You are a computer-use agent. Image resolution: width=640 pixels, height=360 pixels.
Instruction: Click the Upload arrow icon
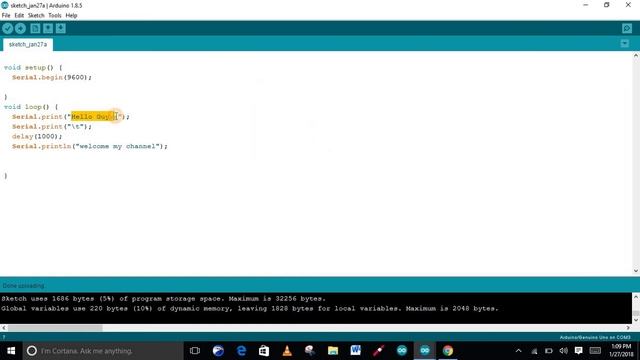(x=20, y=29)
